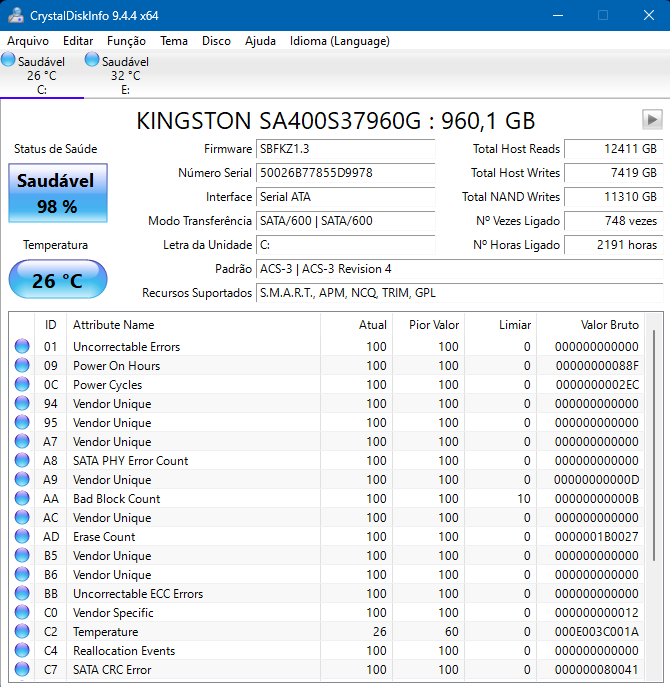This screenshot has width=670, height=687.
Task: Click status orb for attribute B5 row
Action: [x=22, y=555]
